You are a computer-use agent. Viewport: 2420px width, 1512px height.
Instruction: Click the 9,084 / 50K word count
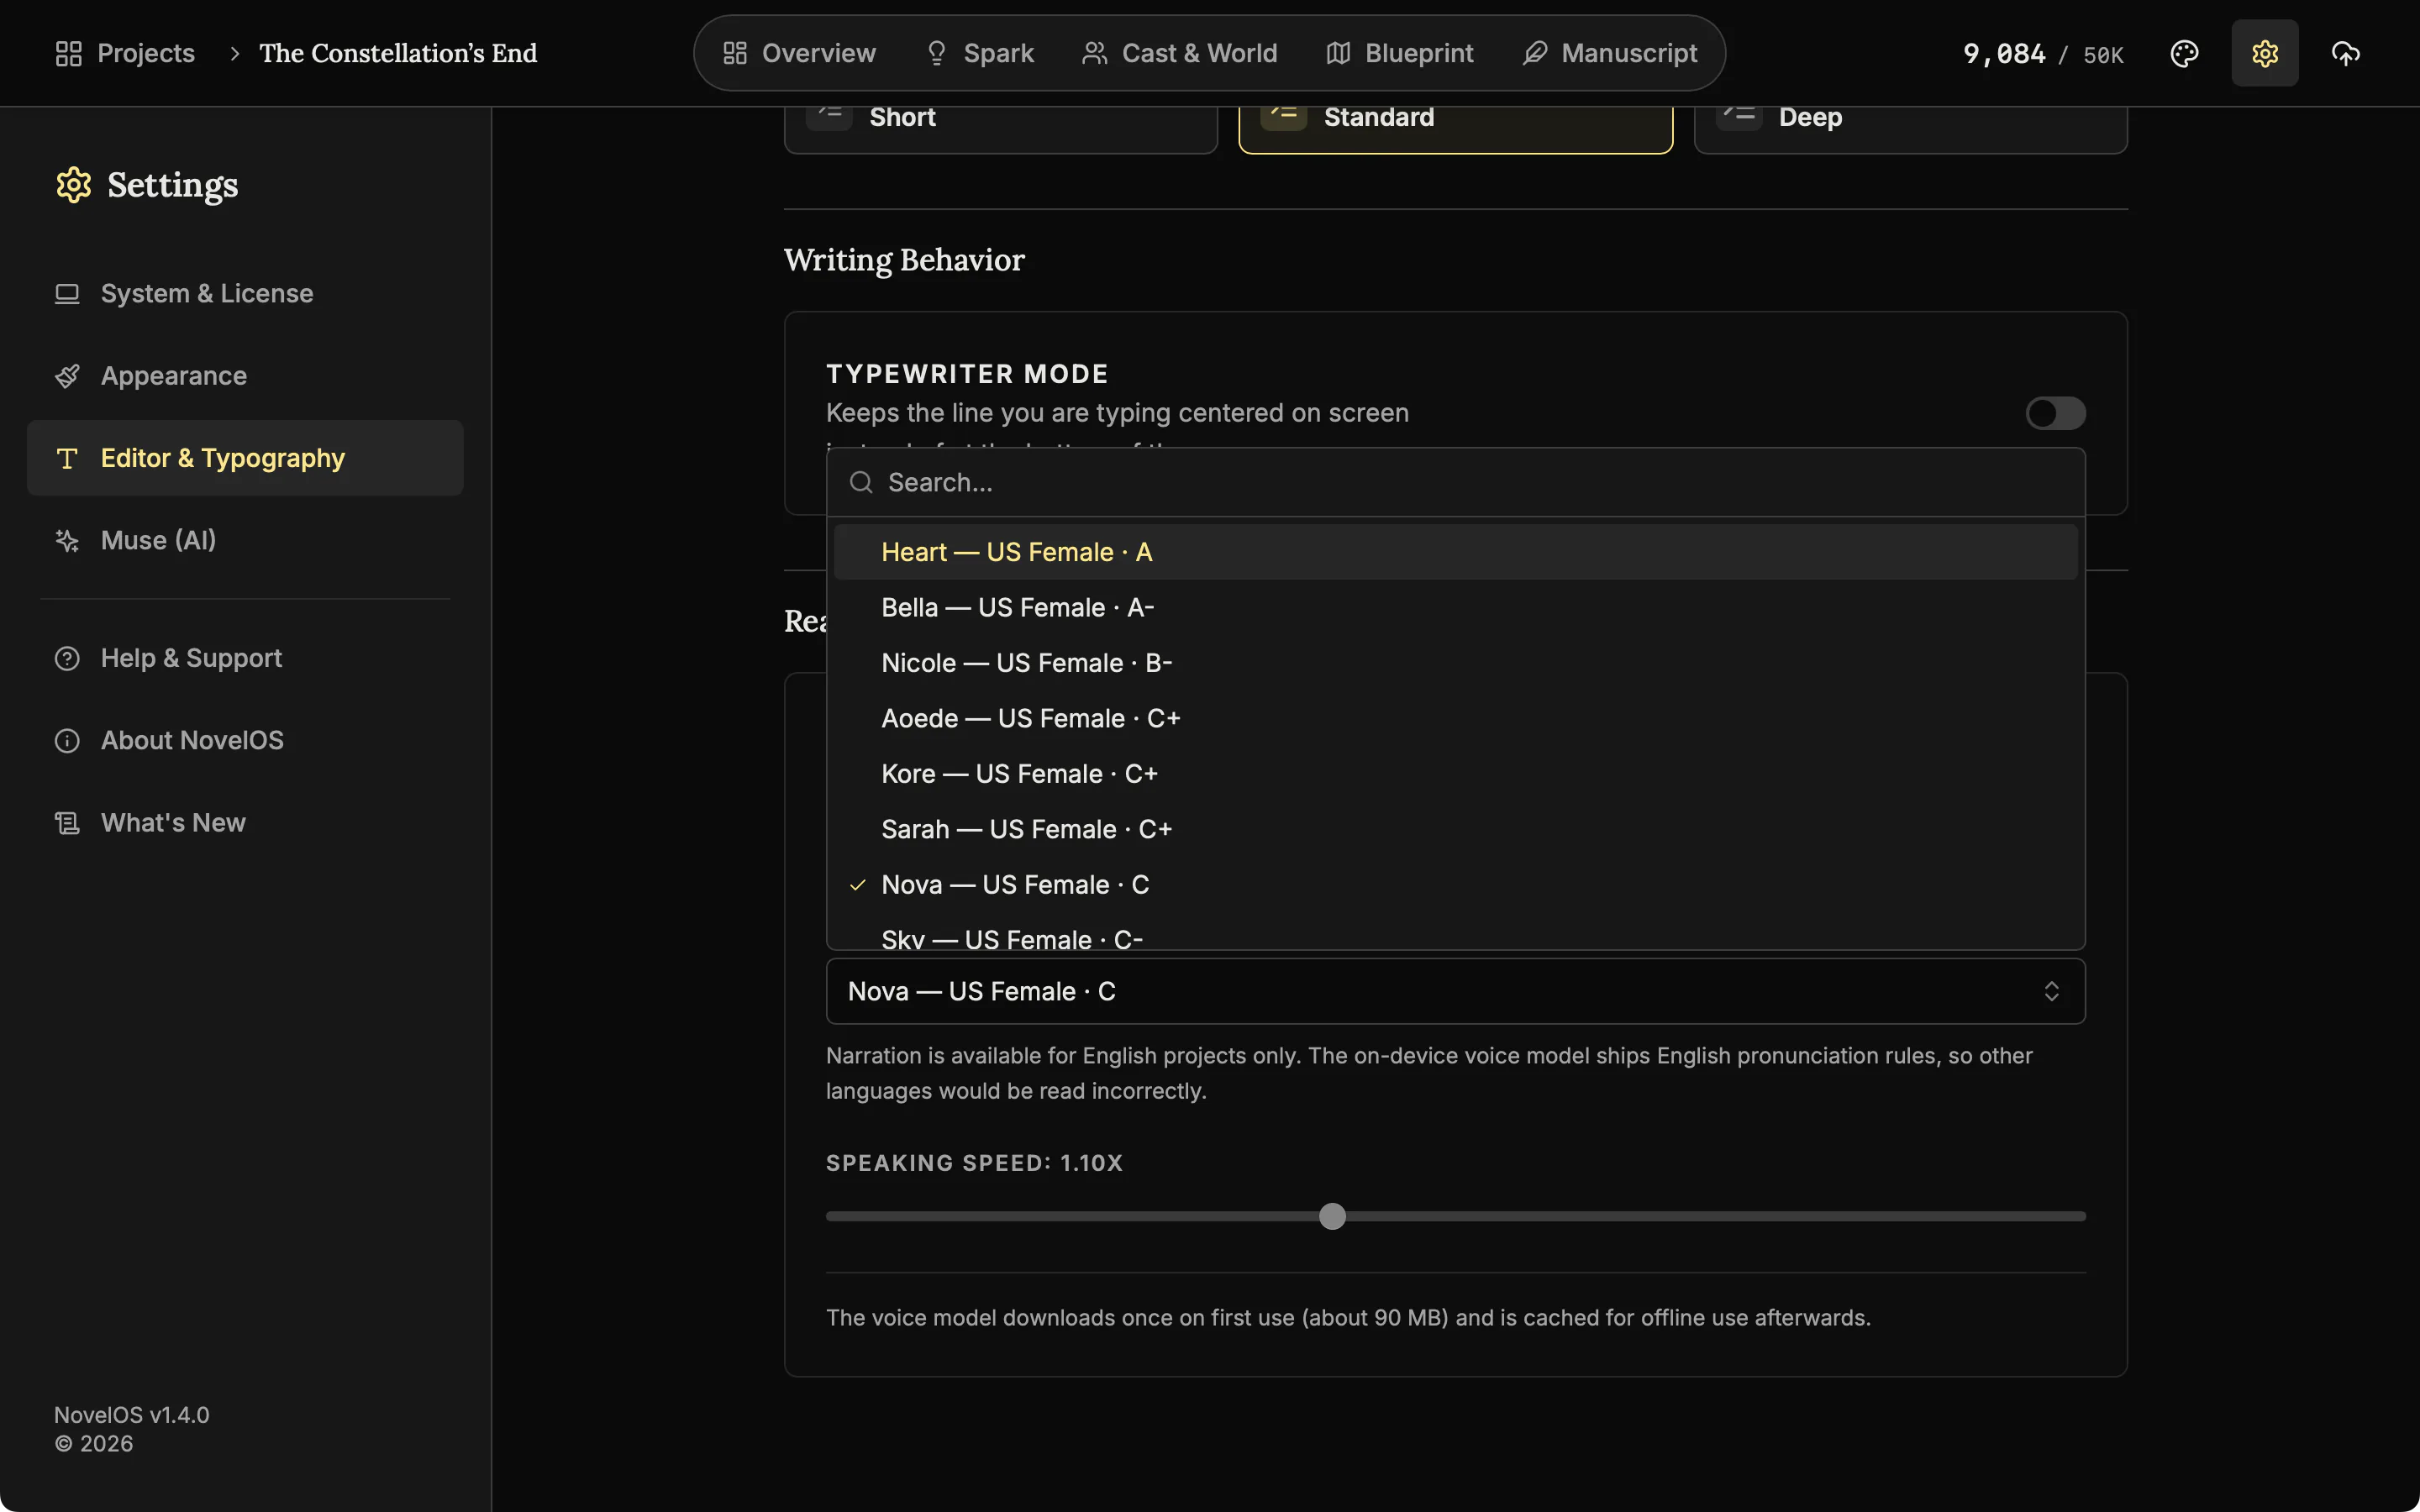click(x=2043, y=54)
